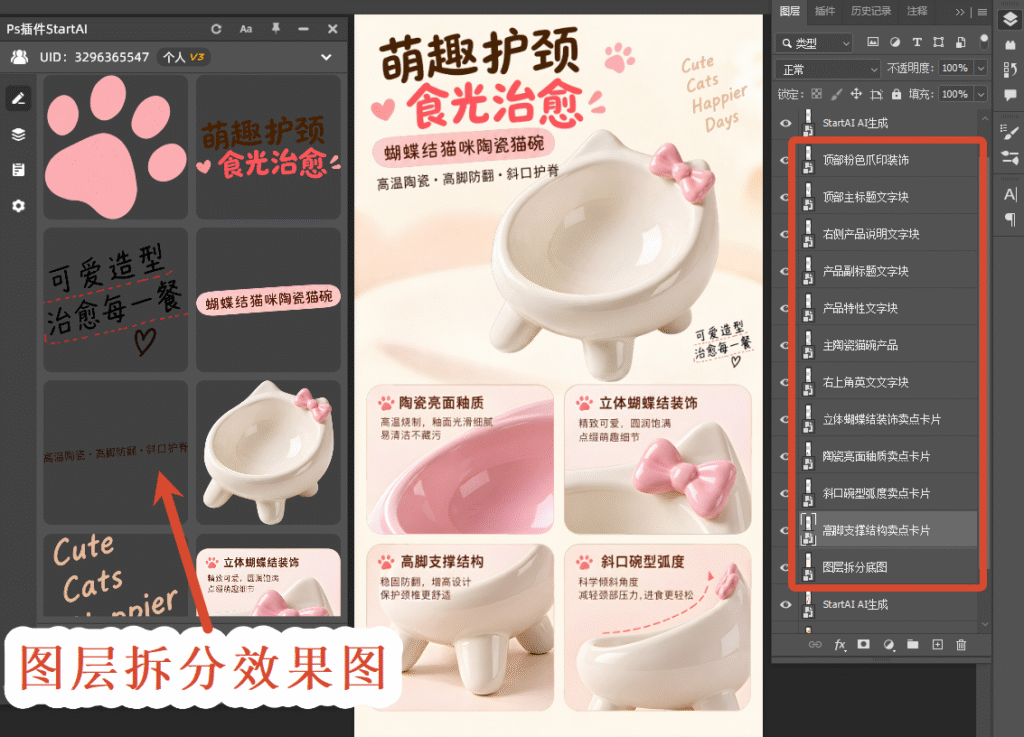Lock artboard nesting icon
Image resolution: width=1024 pixels, height=737 pixels.
click(876, 95)
